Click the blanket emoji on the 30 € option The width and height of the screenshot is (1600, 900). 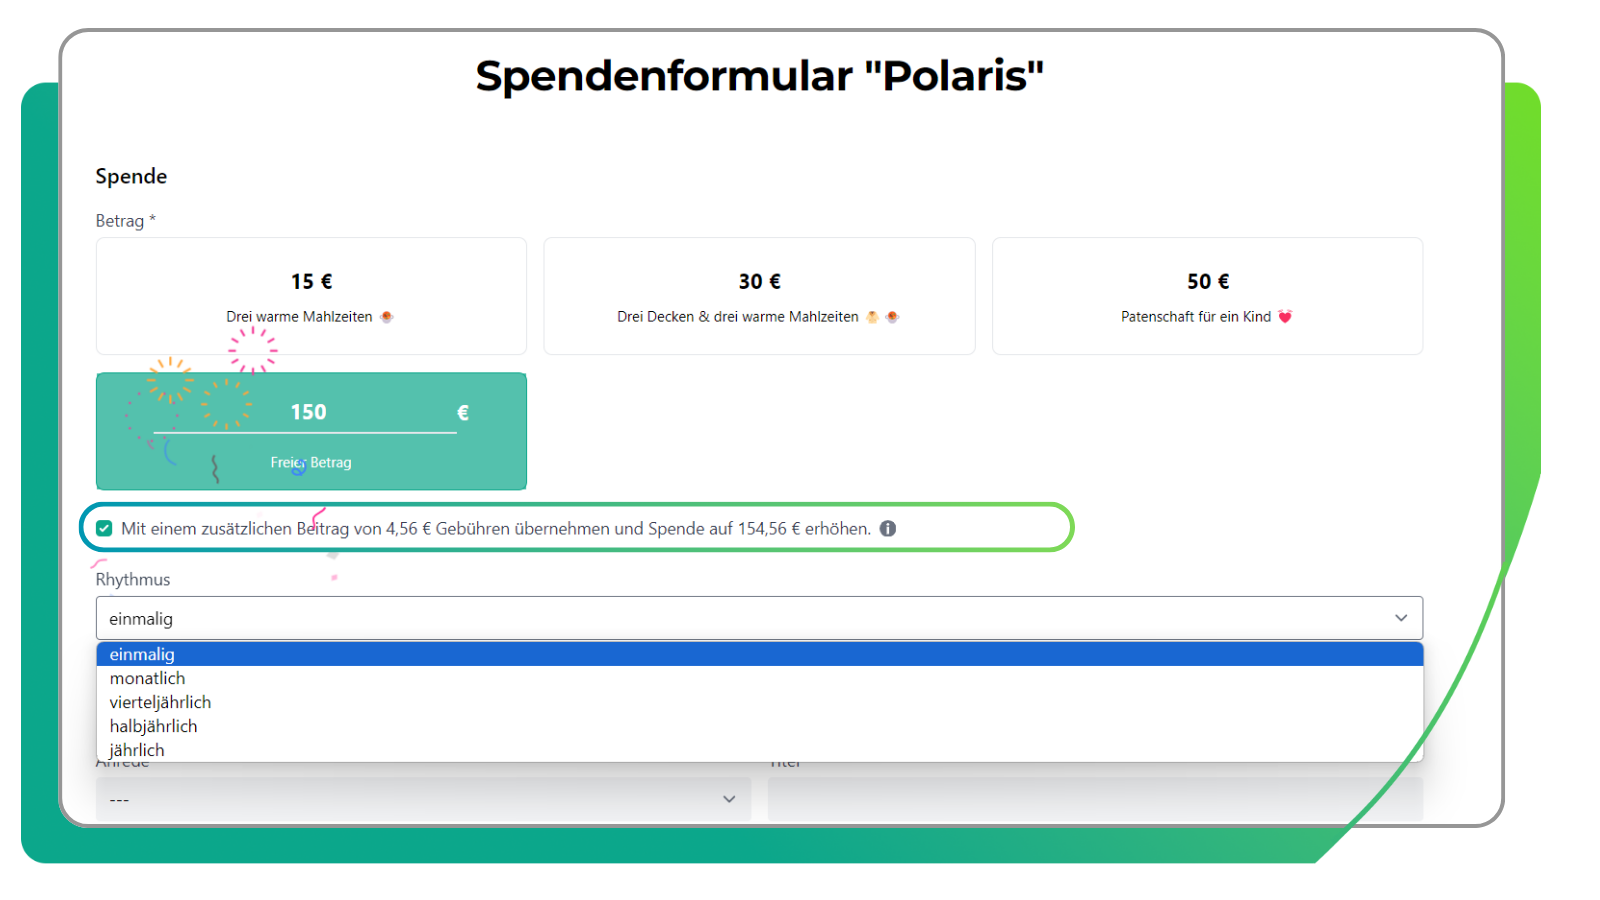coord(871,316)
